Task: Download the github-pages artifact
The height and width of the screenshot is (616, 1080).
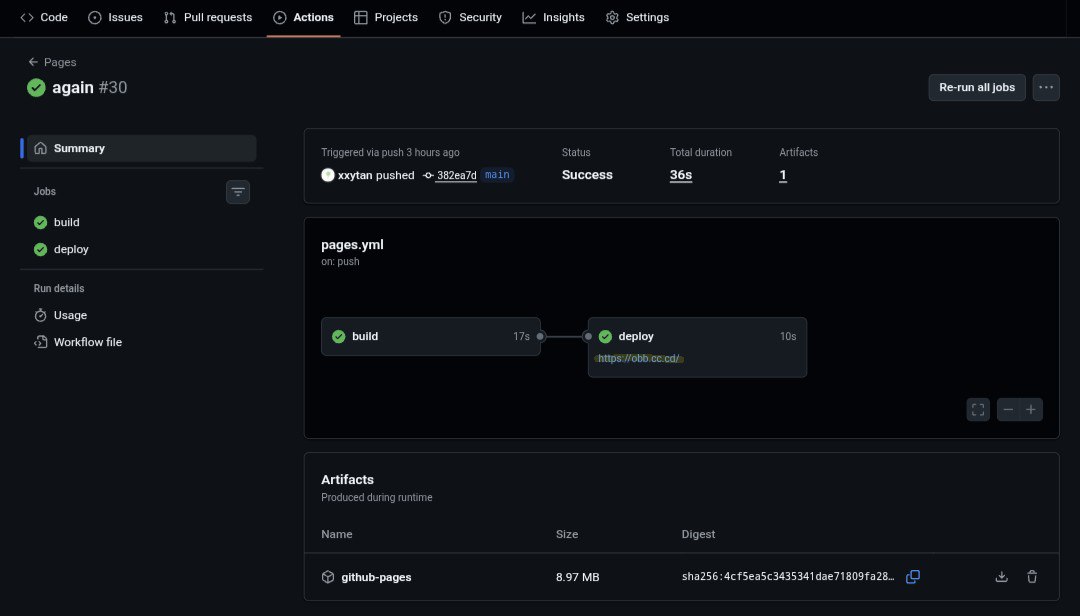Action: pyautogui.click(x=1001, y=577)
